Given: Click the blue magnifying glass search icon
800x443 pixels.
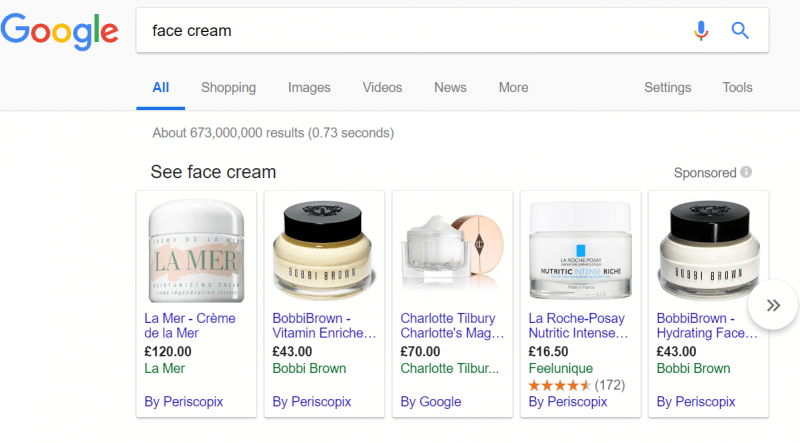Looking at the screenshot, I should point(740,31).
